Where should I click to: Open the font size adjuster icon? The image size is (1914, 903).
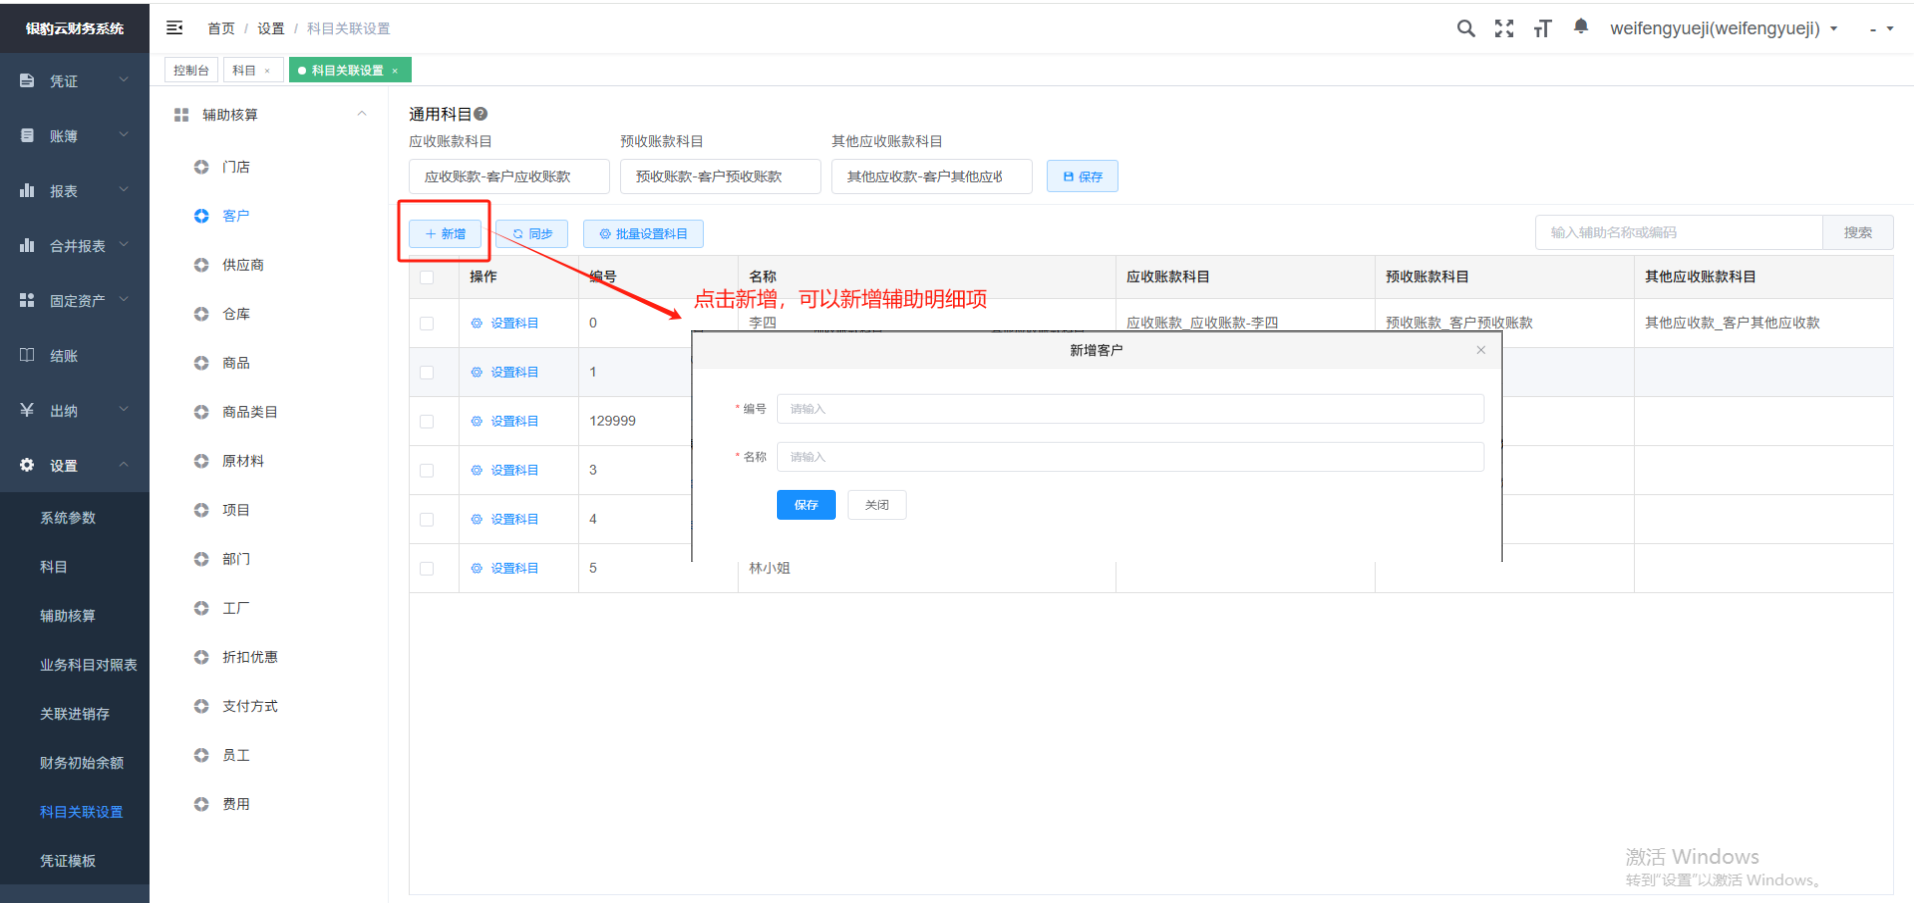coord(1542,28)
